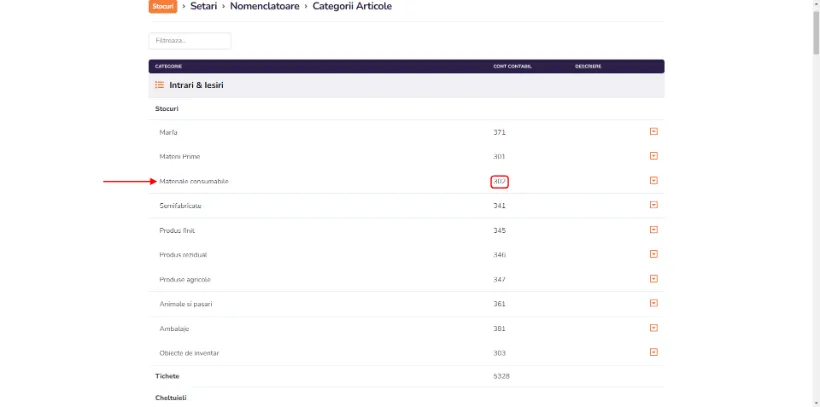This screenshot has height=407, width=820.
Task: Select the Produs finit category name
Action: click(177, 230)
